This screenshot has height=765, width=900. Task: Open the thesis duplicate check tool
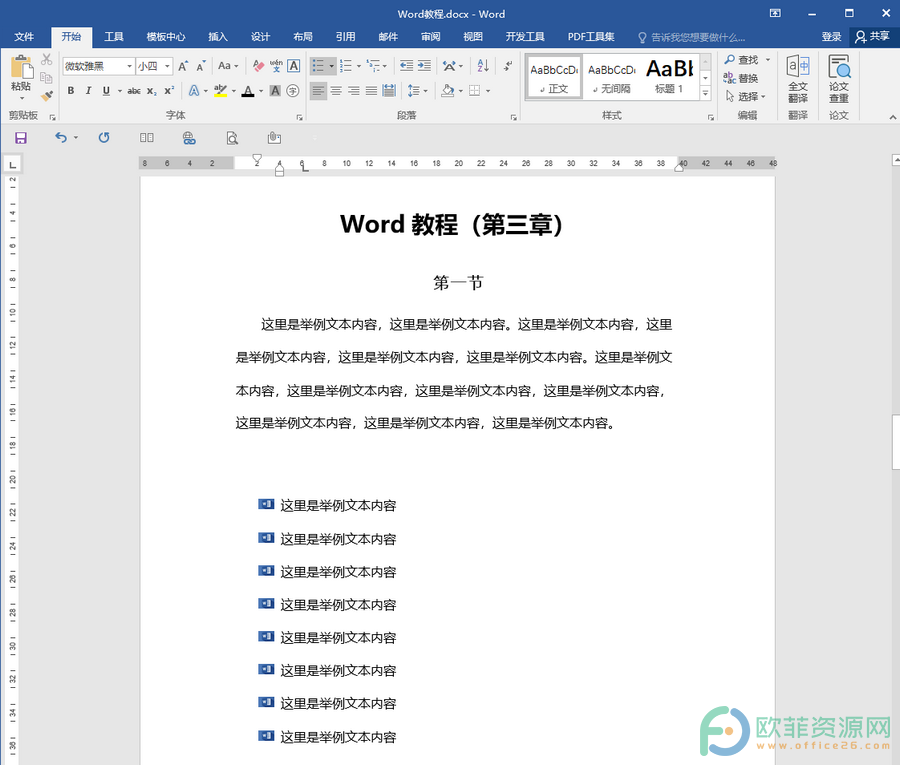[x=839, y=79]
